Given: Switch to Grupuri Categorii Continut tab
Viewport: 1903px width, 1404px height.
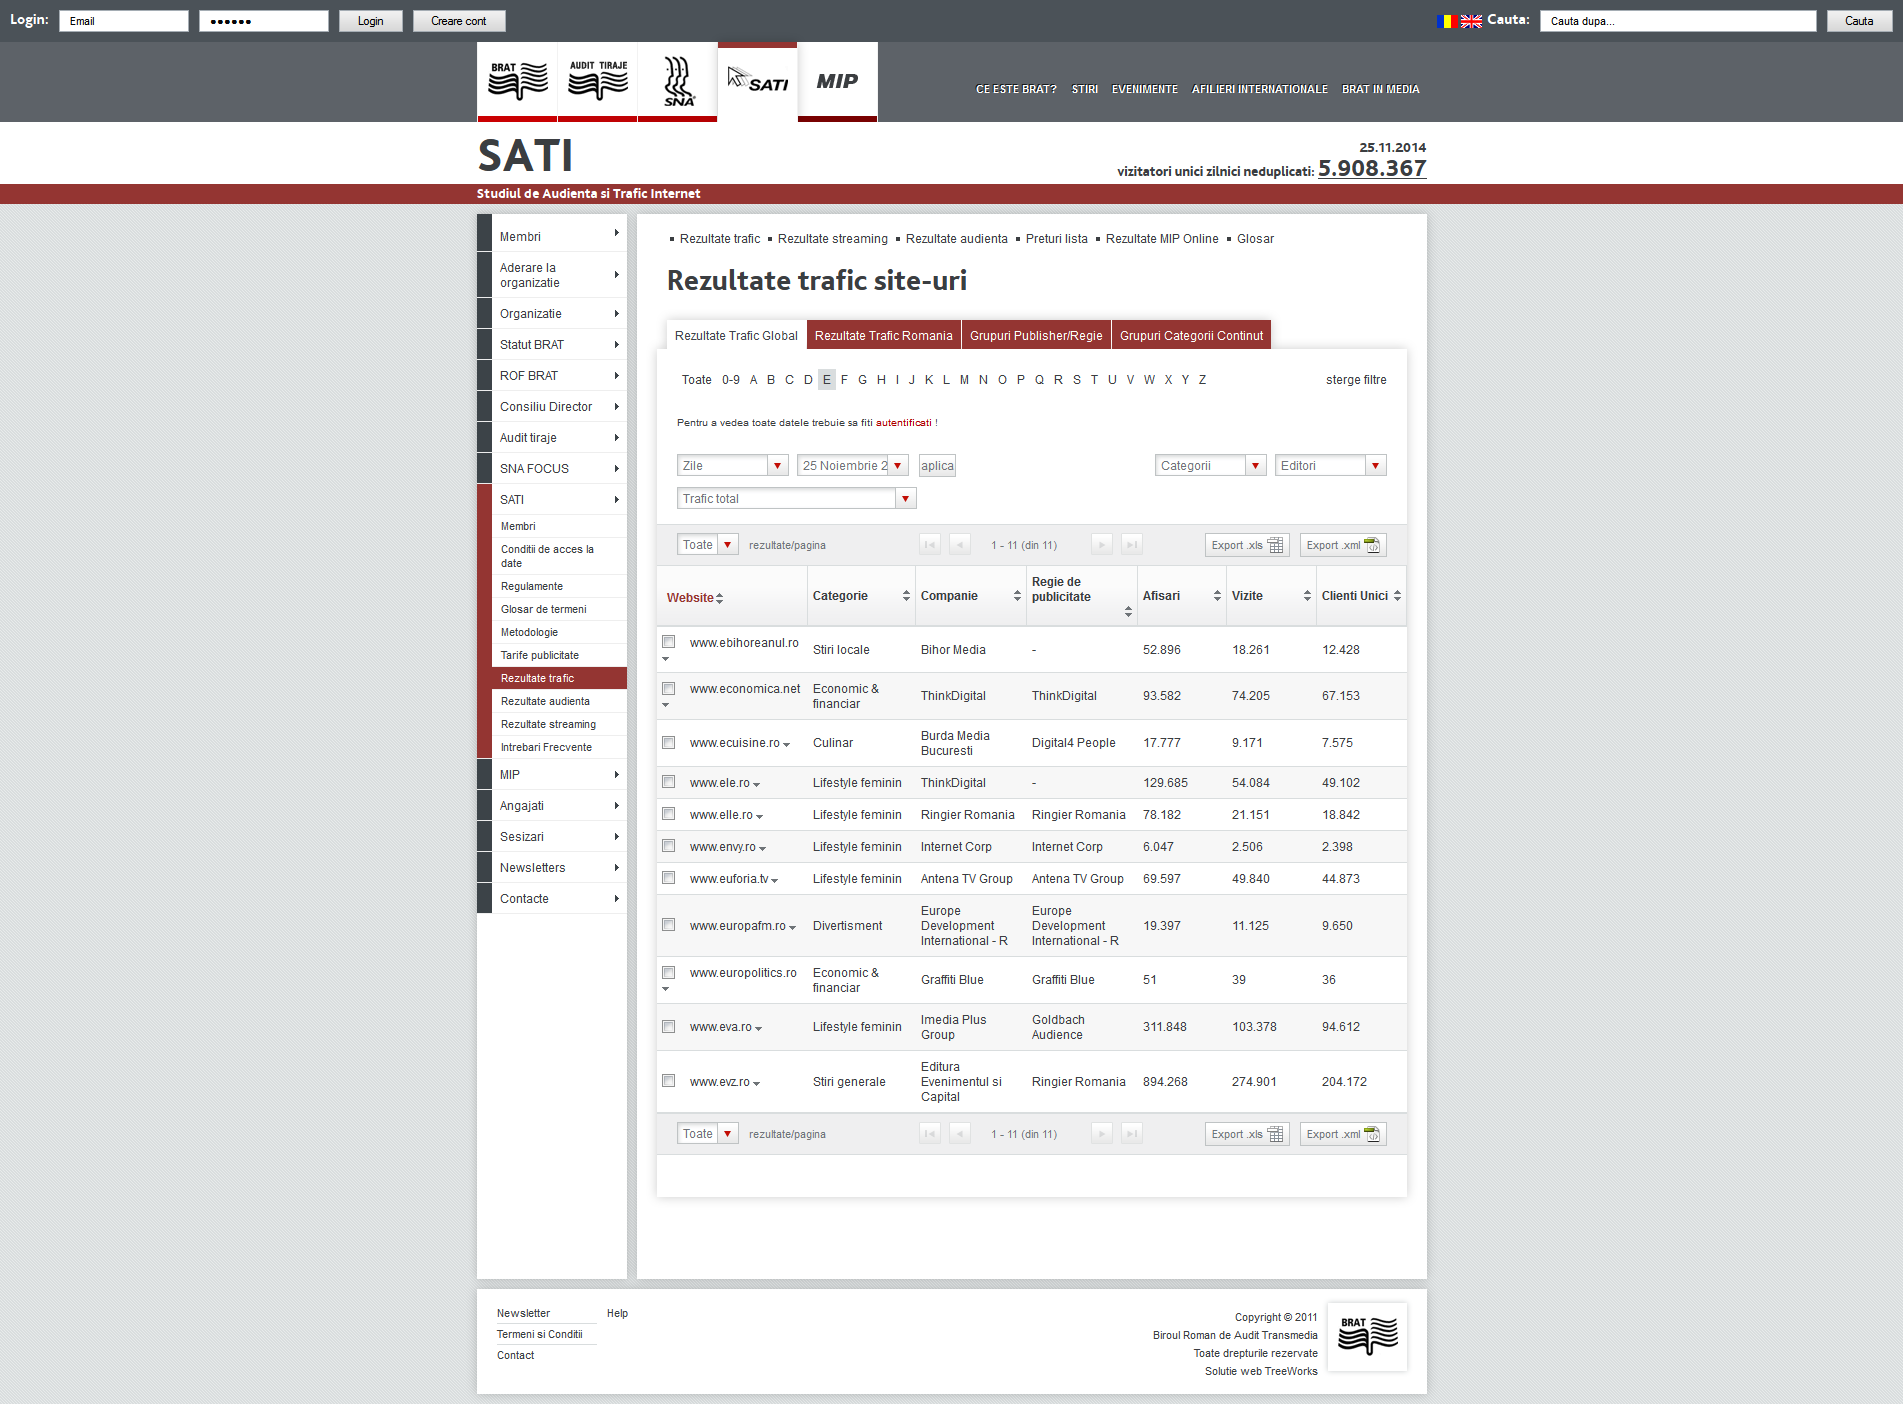Looking at the screenshot, I should coord(1191,336).
